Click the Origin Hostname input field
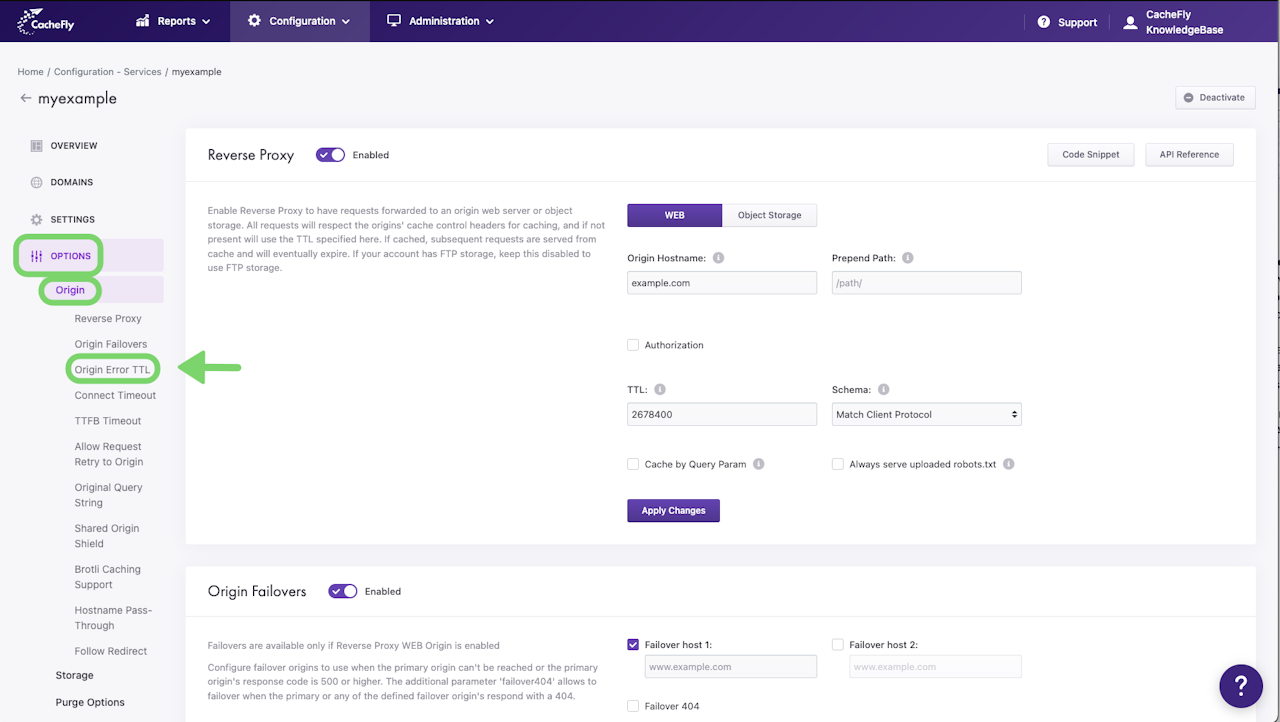1280x722 pixels. tap(722, 283)
